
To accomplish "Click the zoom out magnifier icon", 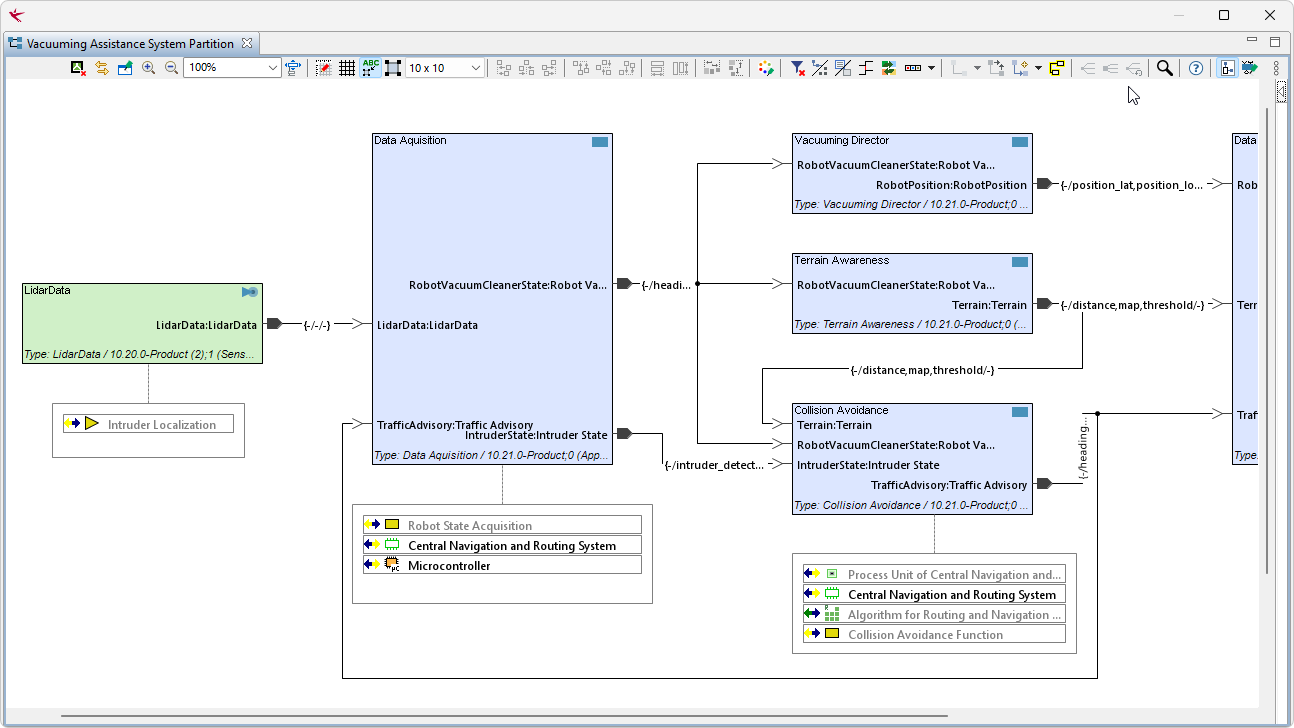I will (171, 68).
